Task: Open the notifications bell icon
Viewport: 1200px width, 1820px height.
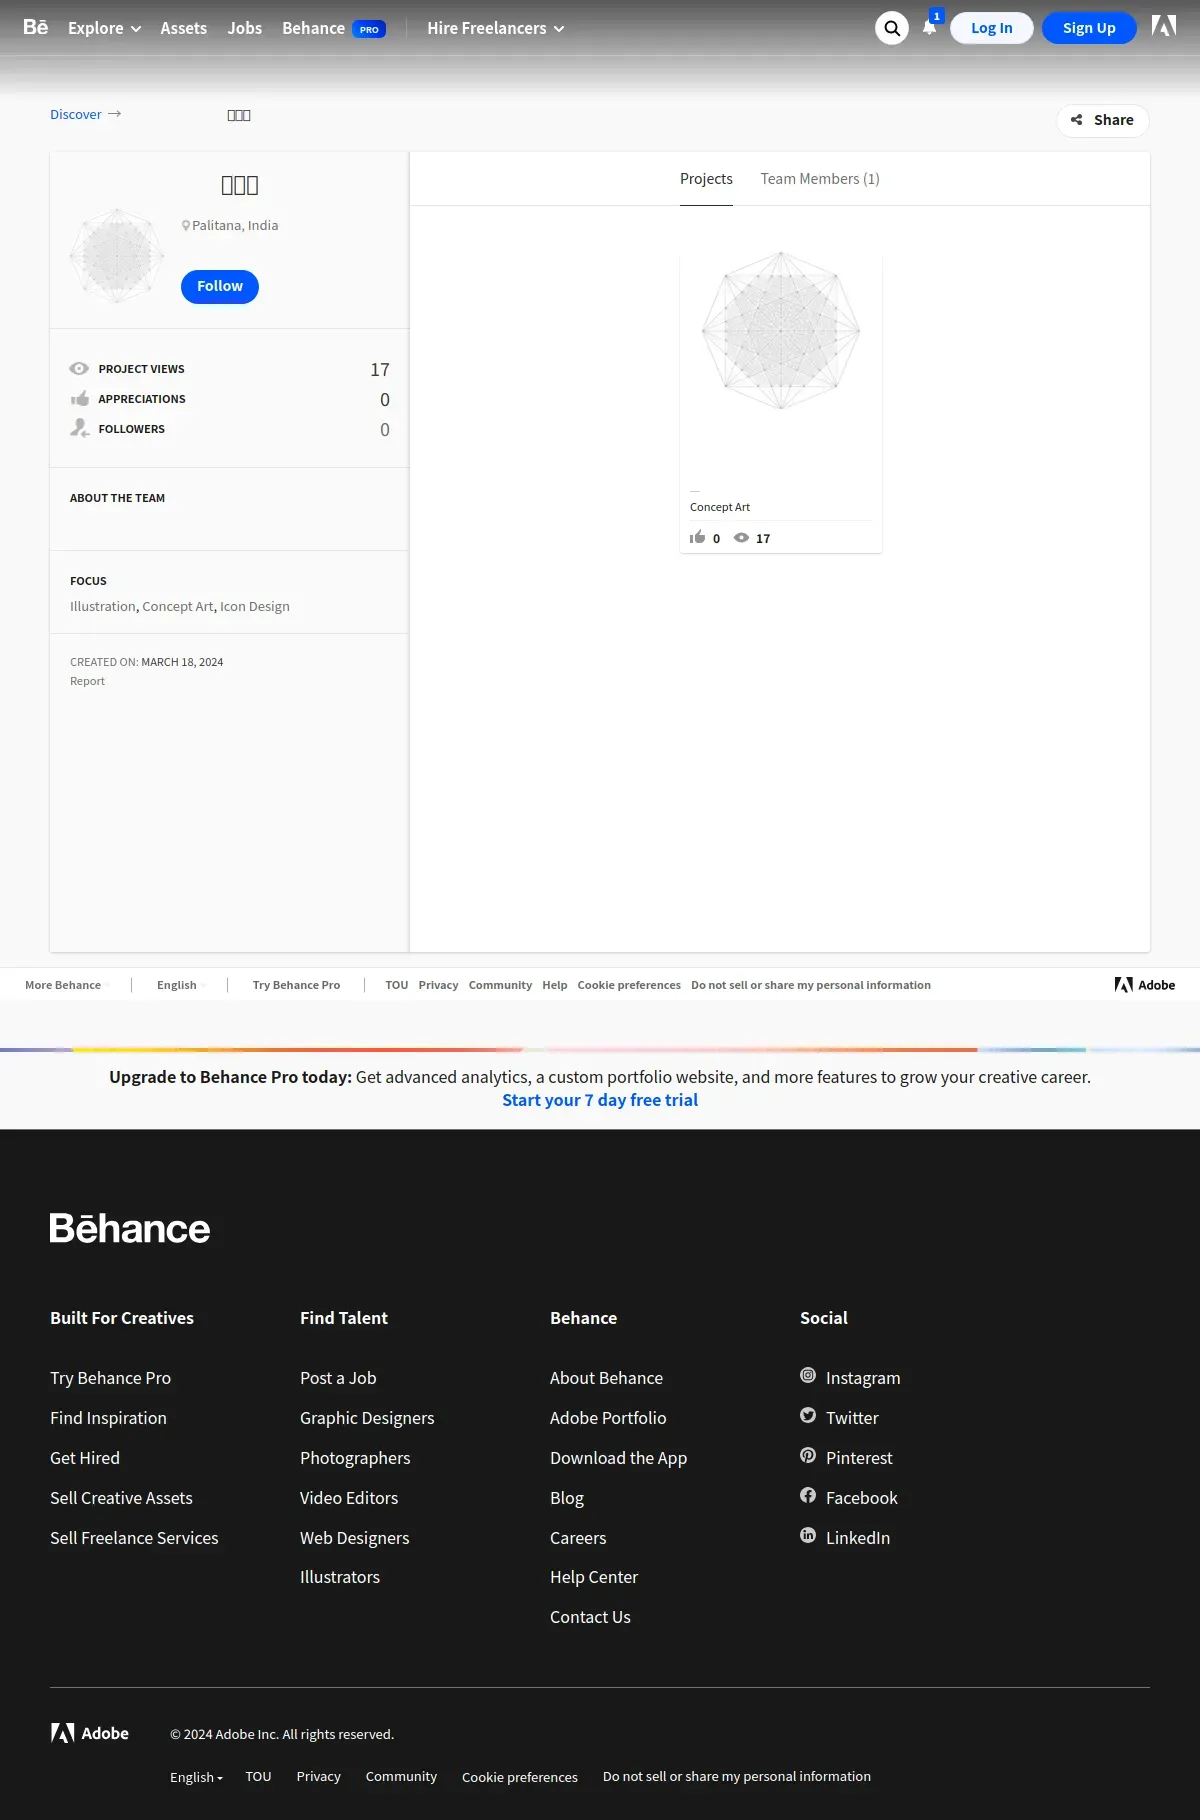Action: pos(930,26)
